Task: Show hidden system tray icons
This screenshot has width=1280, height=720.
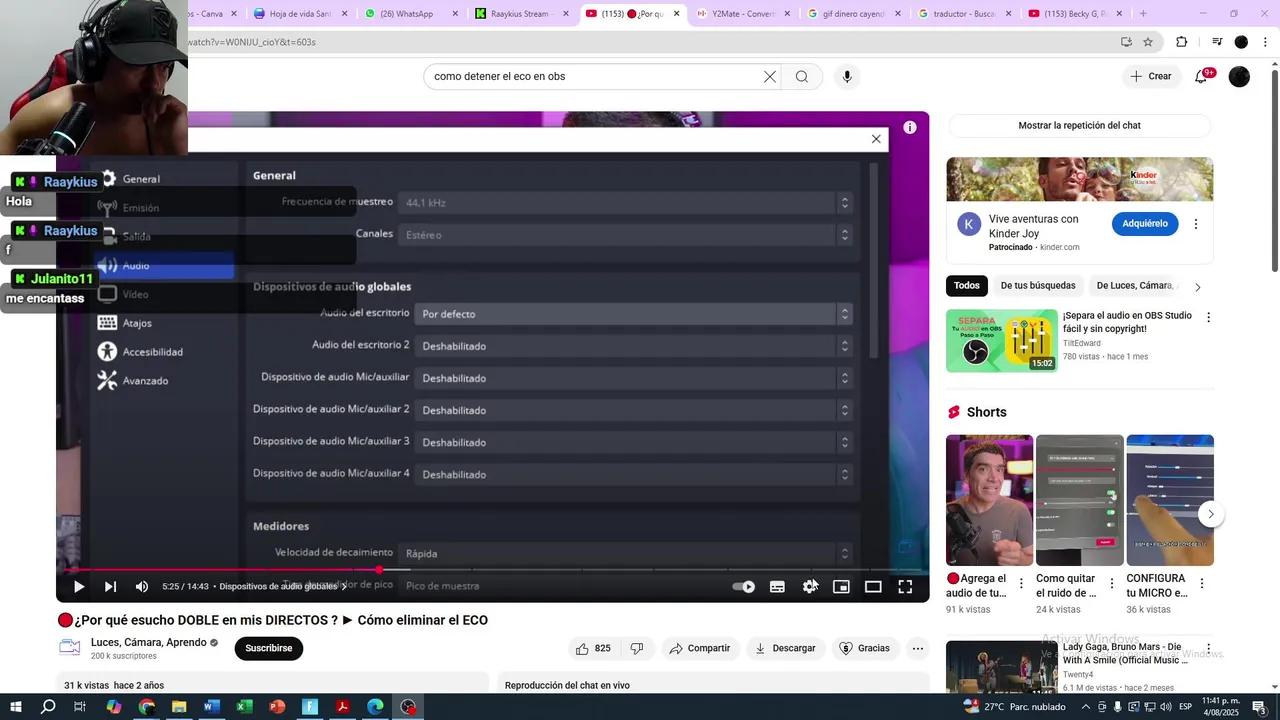Action: (x=1086, y=707)
